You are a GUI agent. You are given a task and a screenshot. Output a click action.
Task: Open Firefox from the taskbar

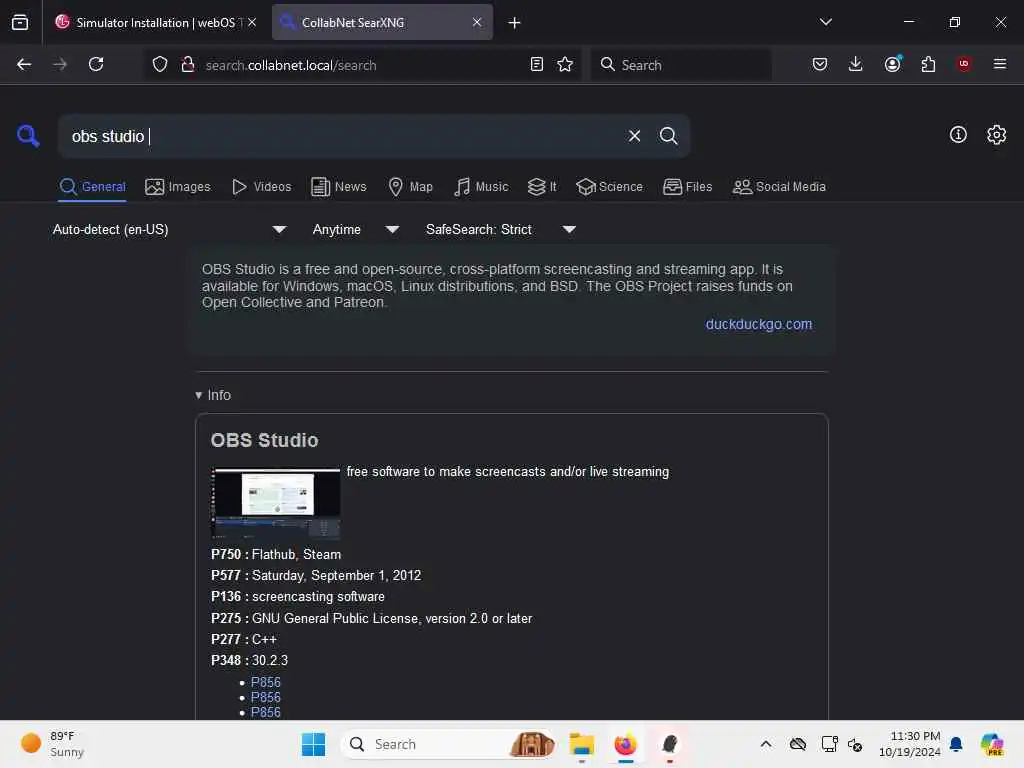[x=626, y=744]
